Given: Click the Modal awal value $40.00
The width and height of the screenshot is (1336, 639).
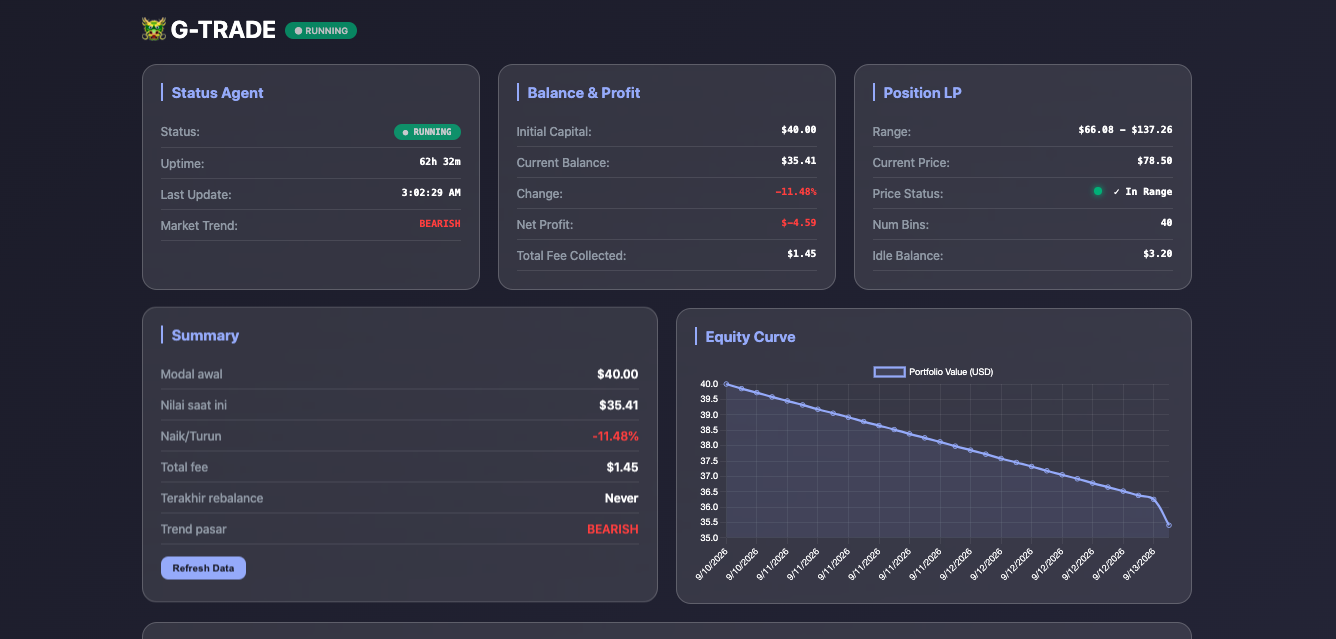Looking at the screenshot, I should click(618, 374).
